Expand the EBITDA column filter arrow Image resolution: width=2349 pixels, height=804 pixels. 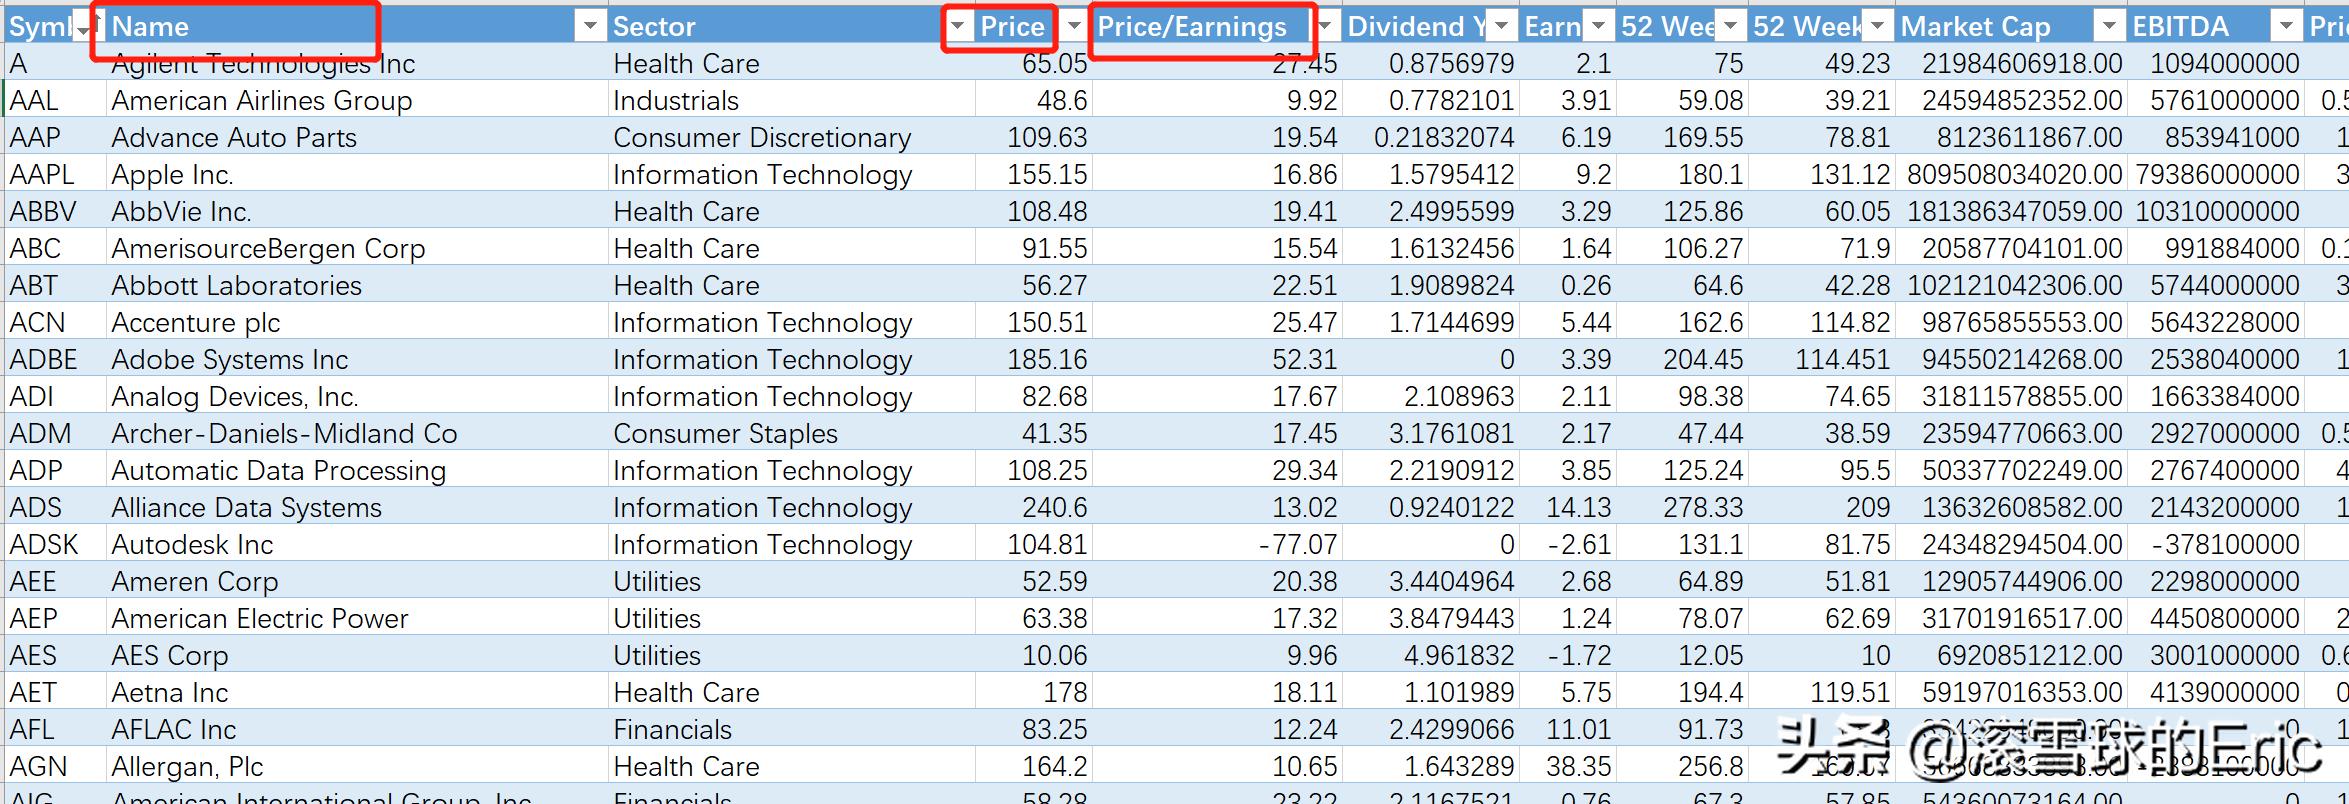[x=2286, y=27]
